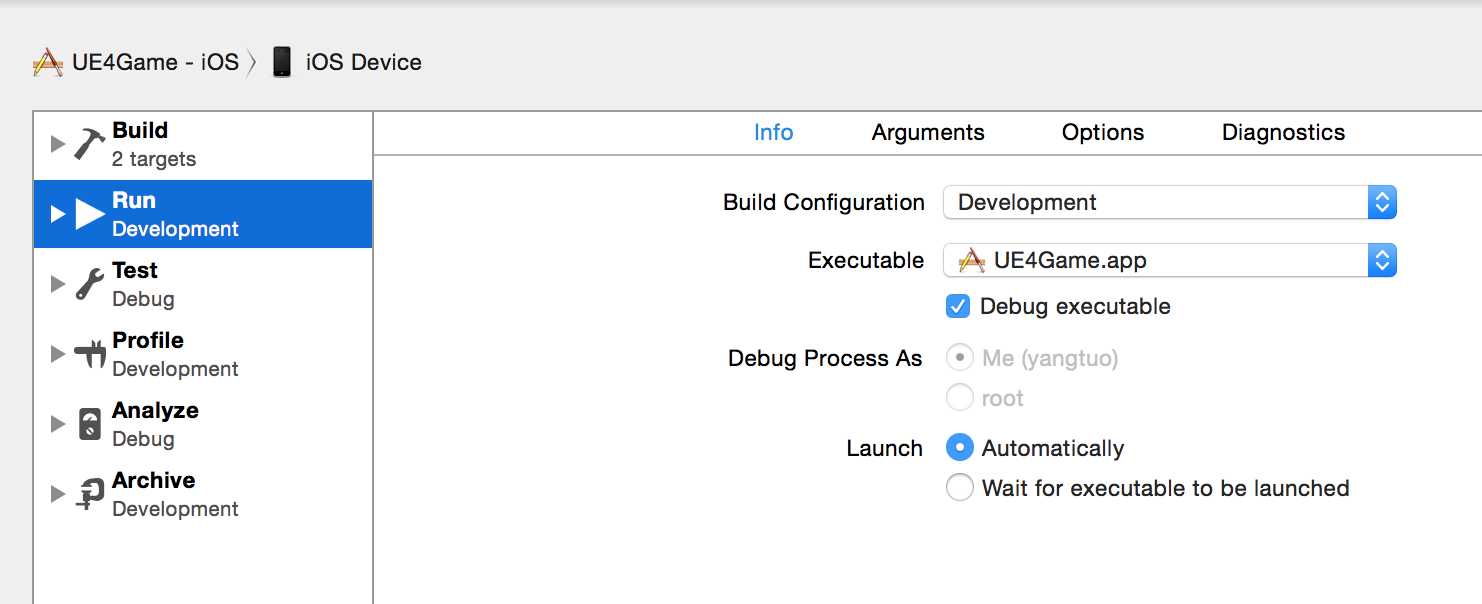Select the 'Me (yangtuo)' radio button
This screenshot has width=1482, height=604.
959,358
